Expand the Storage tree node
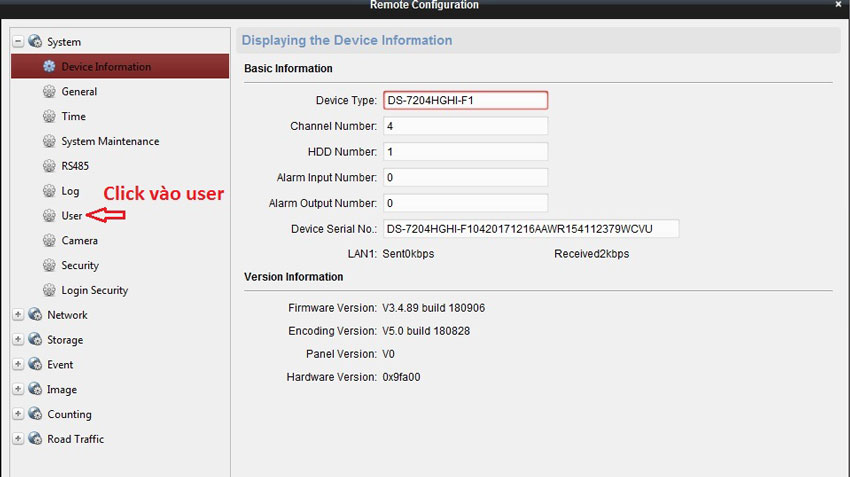Screen dimensions: 850x477 (x=18, y=340)
